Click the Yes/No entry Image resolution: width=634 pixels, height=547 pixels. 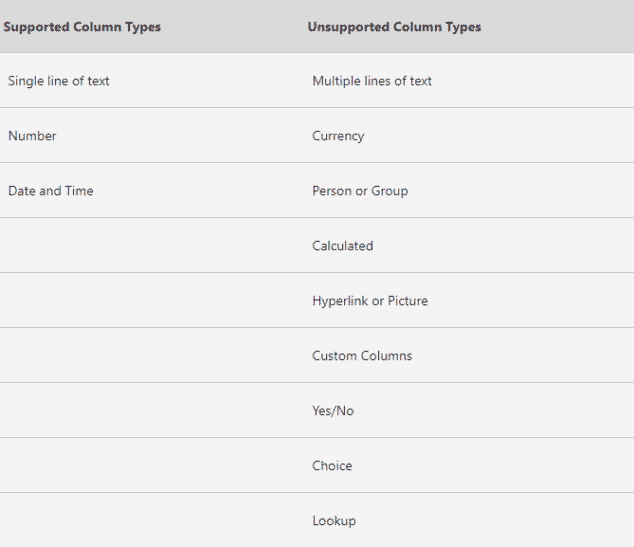pos(333,411)
